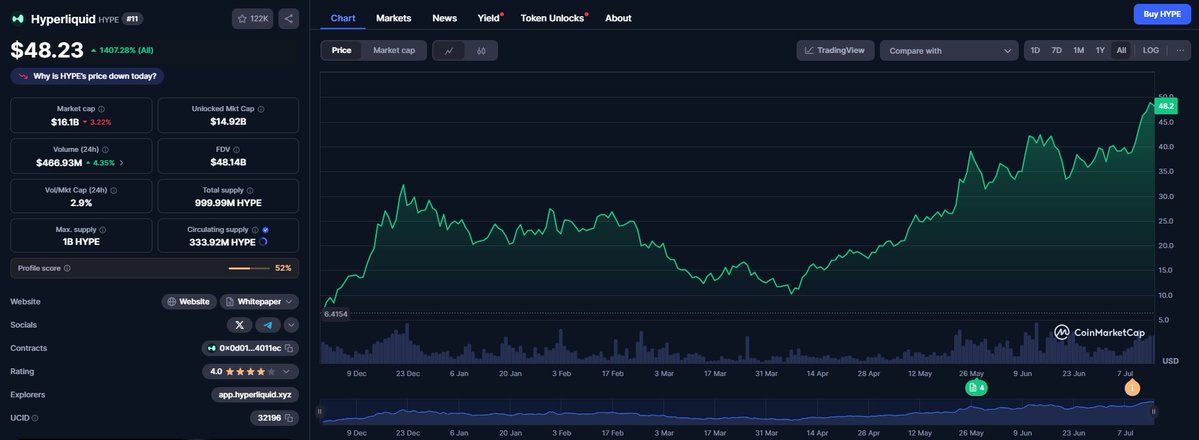Switch to line chart view

tap(449, 51)
